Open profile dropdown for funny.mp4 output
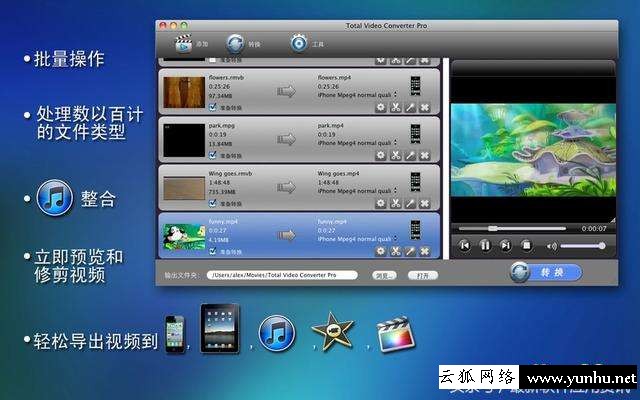Image resolution: width=640 pixels, height=400 pixels. click(x=357, y=239)
